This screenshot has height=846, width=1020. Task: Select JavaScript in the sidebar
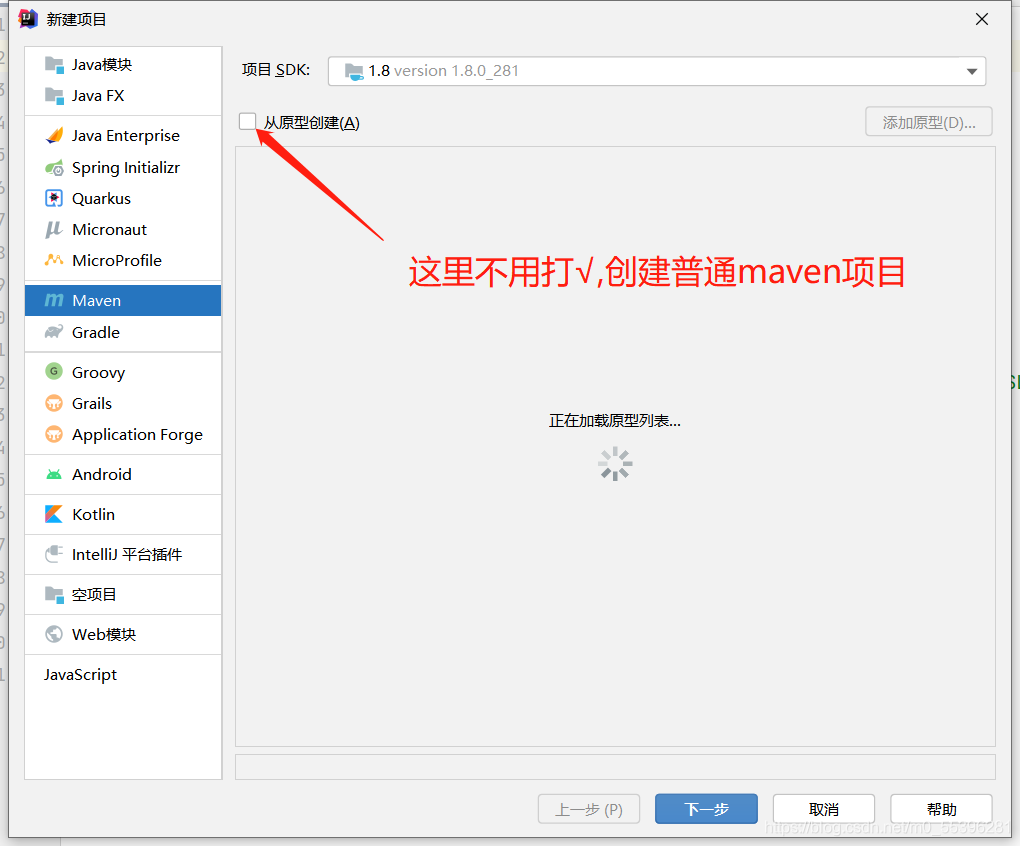[80, 674]
